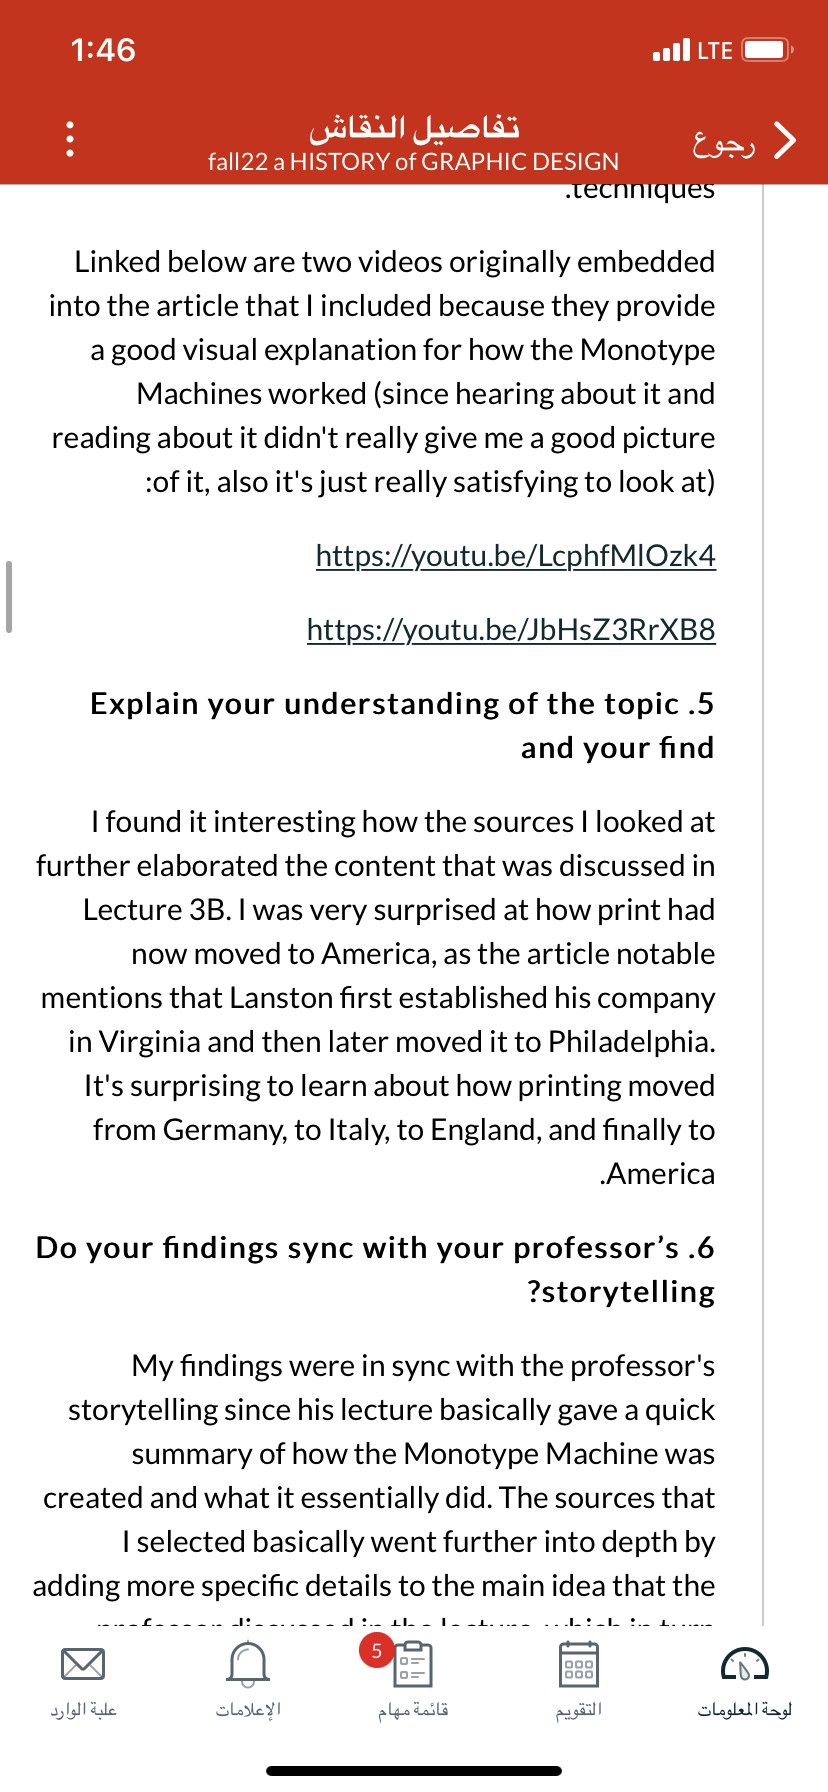828x1792 pixels.
Task: Tap the تفاصيل النقاش header title
Action: (x=414, y=128)
